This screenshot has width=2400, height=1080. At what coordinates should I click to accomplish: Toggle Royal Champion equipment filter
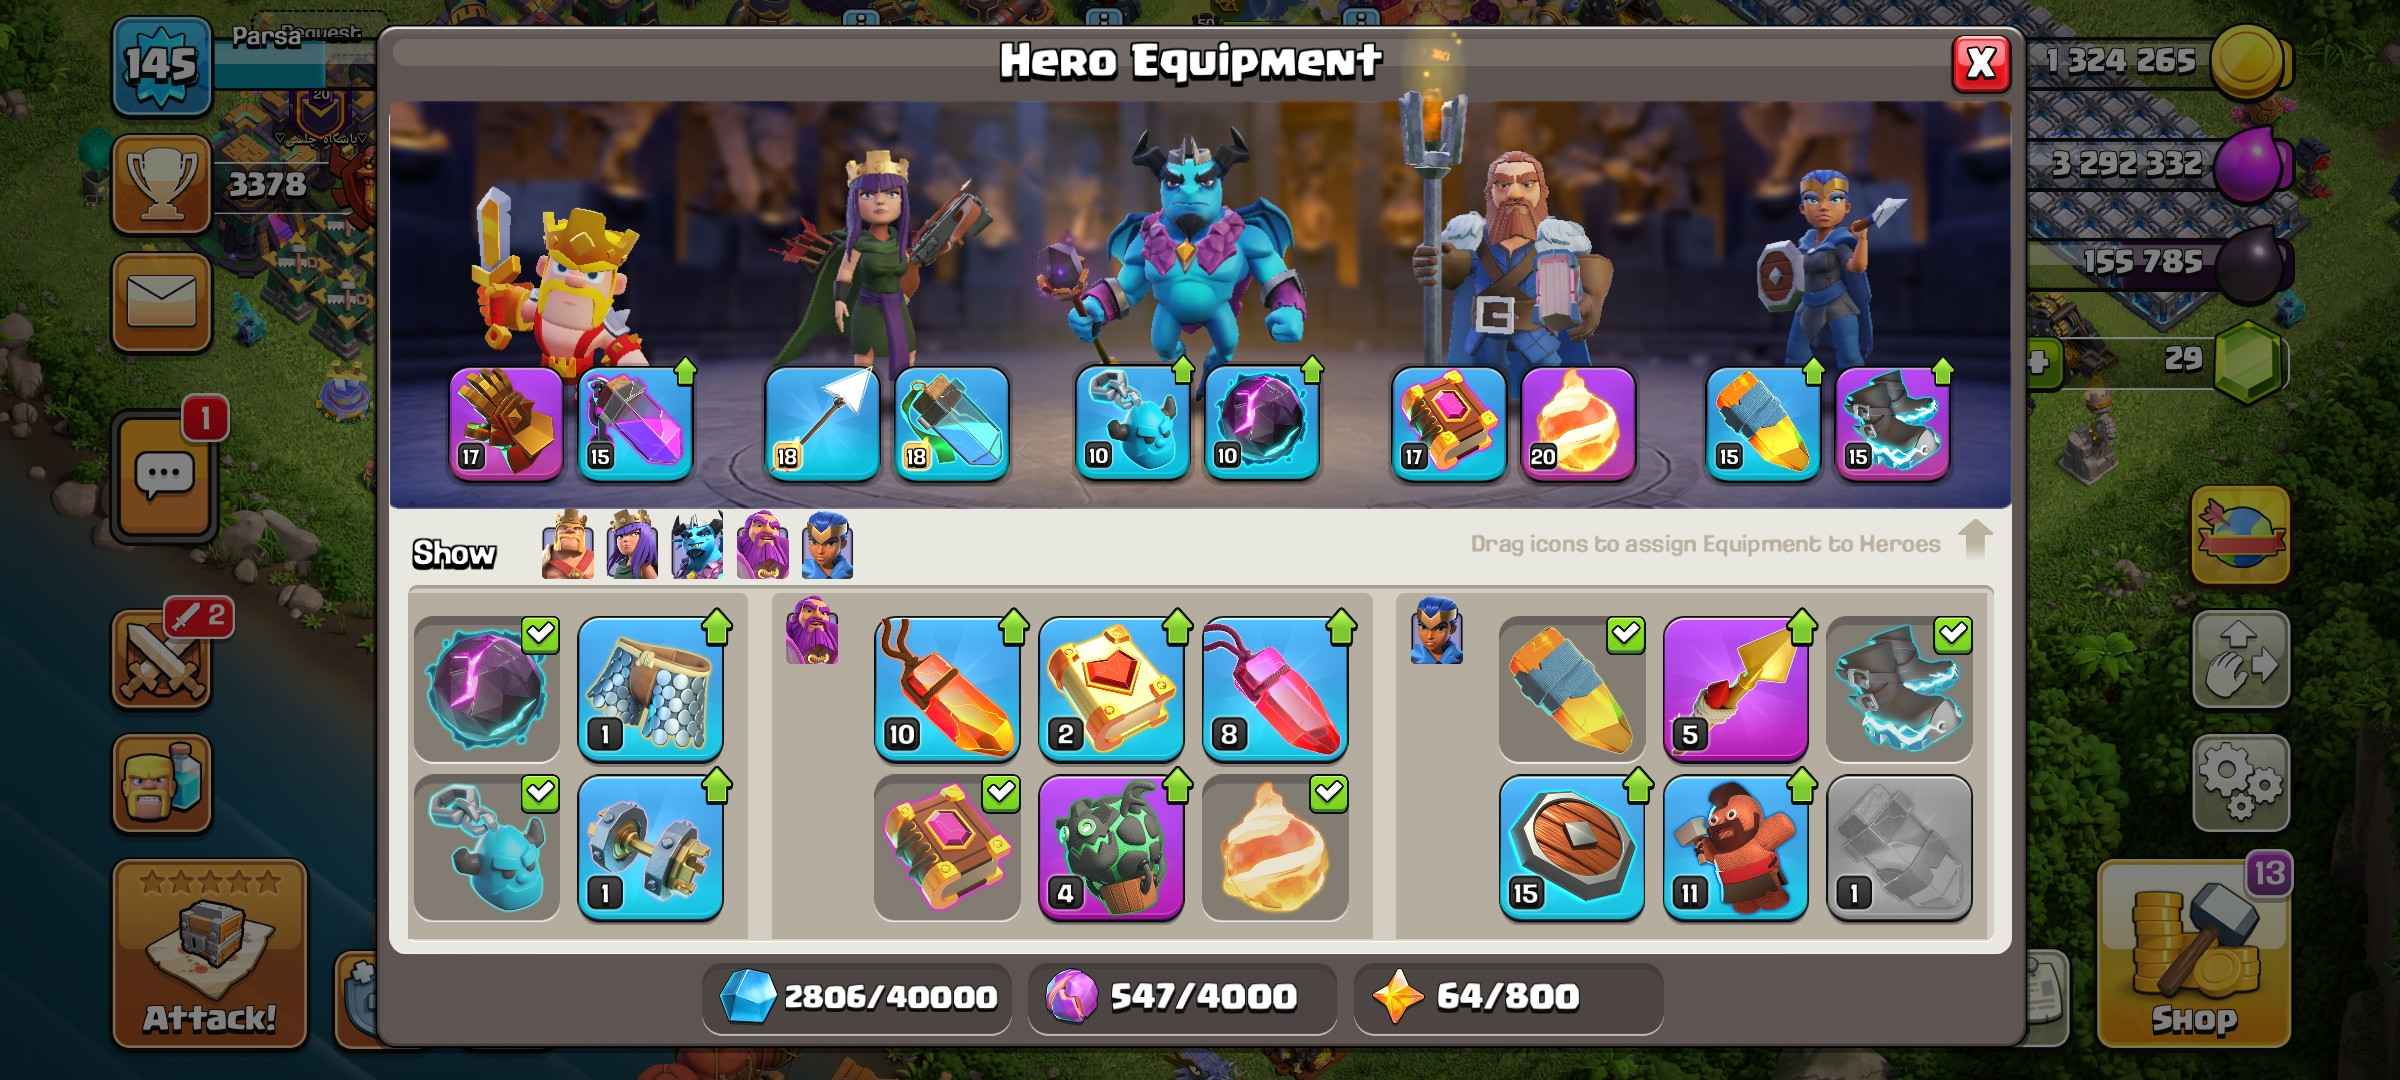coord(827,546)
